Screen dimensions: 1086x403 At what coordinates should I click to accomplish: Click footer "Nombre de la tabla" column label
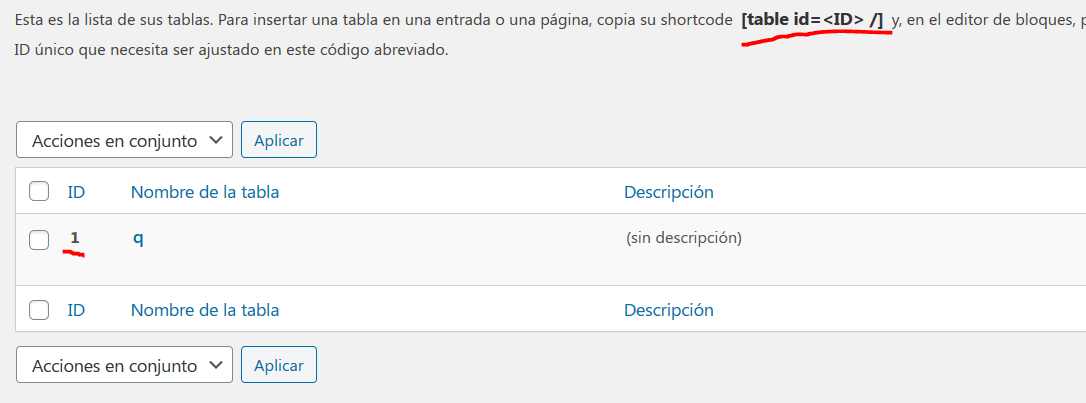click(x=205, y=310)
